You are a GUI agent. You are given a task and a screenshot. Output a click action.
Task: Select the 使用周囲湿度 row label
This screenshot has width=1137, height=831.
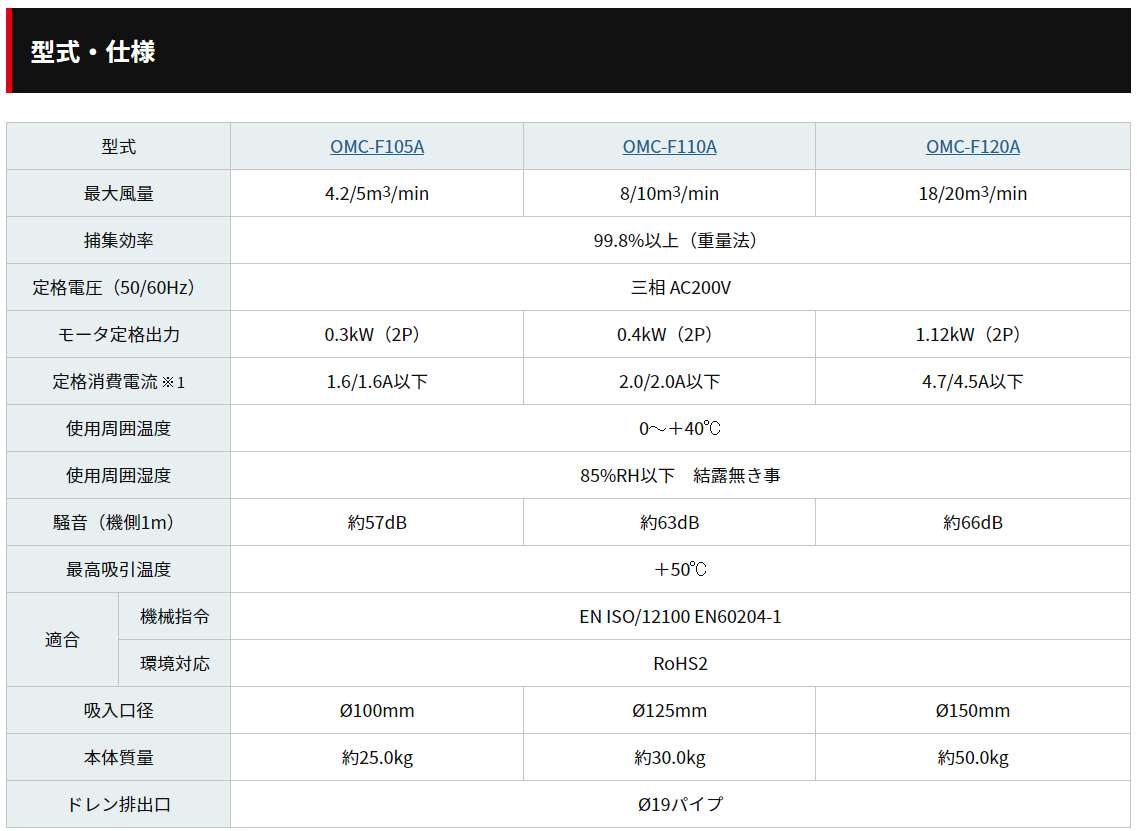click(x=119, y=476)
